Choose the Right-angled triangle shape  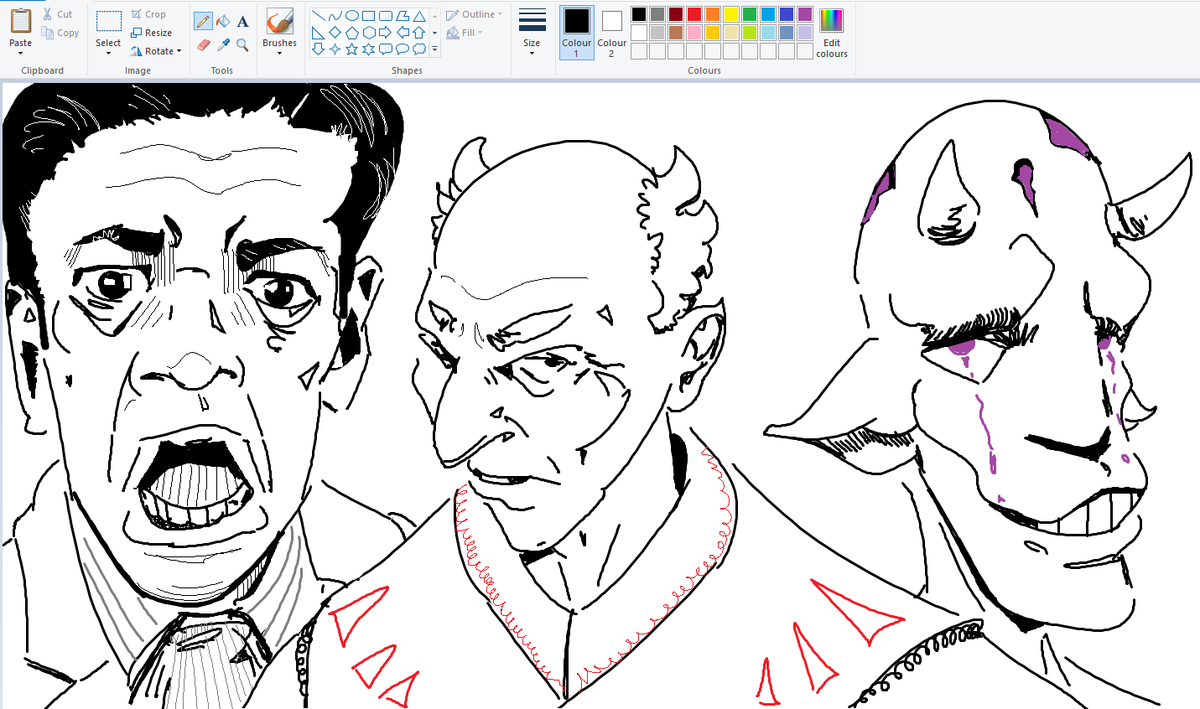(317, 32)
